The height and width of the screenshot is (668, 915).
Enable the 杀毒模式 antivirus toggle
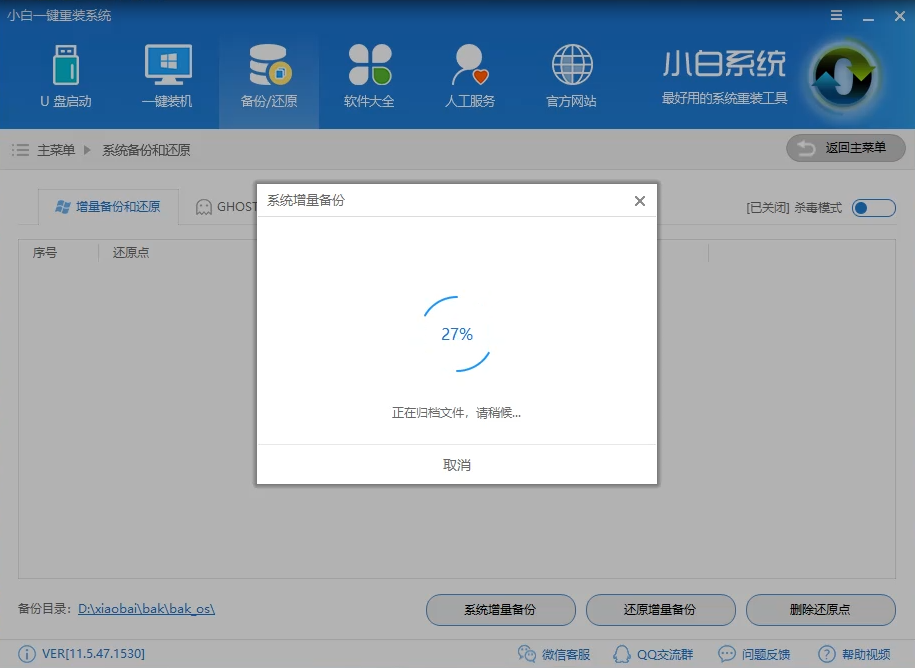(x=871, y=207)
